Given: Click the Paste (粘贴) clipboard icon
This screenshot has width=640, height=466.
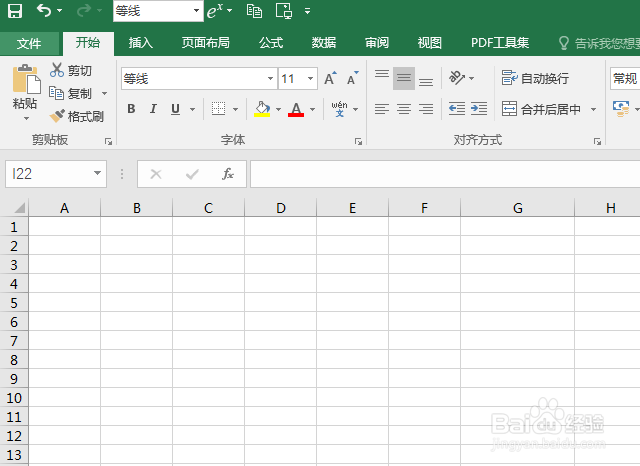Looking at the screenshot, I should point(26,79).
